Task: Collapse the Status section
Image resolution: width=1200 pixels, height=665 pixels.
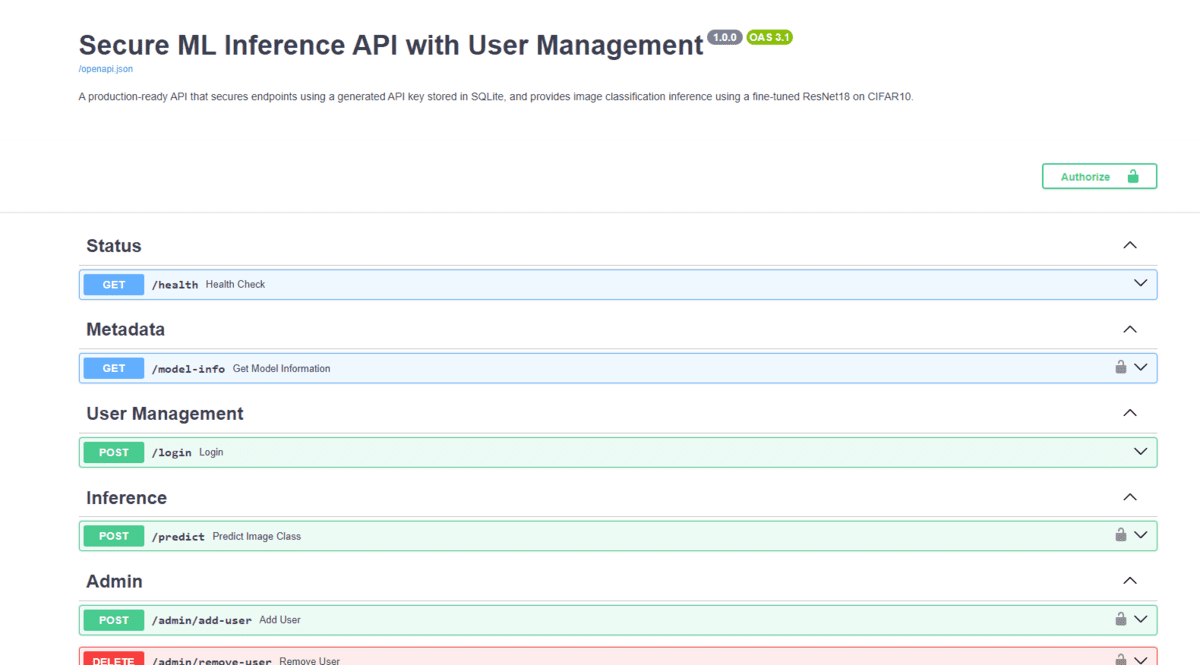Action: click(x=1130, y=245)
